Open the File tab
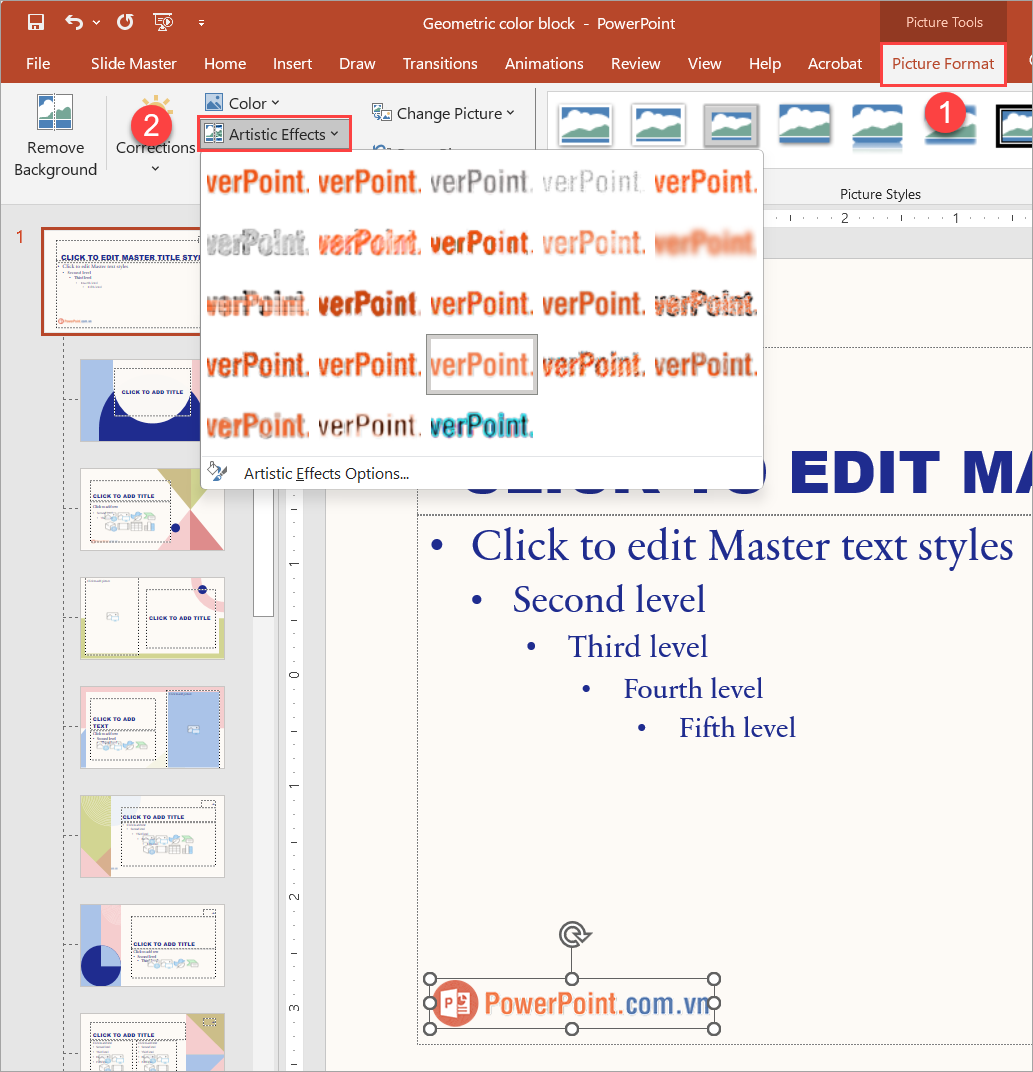The image size is (1033, 1072). click(38, 64)
